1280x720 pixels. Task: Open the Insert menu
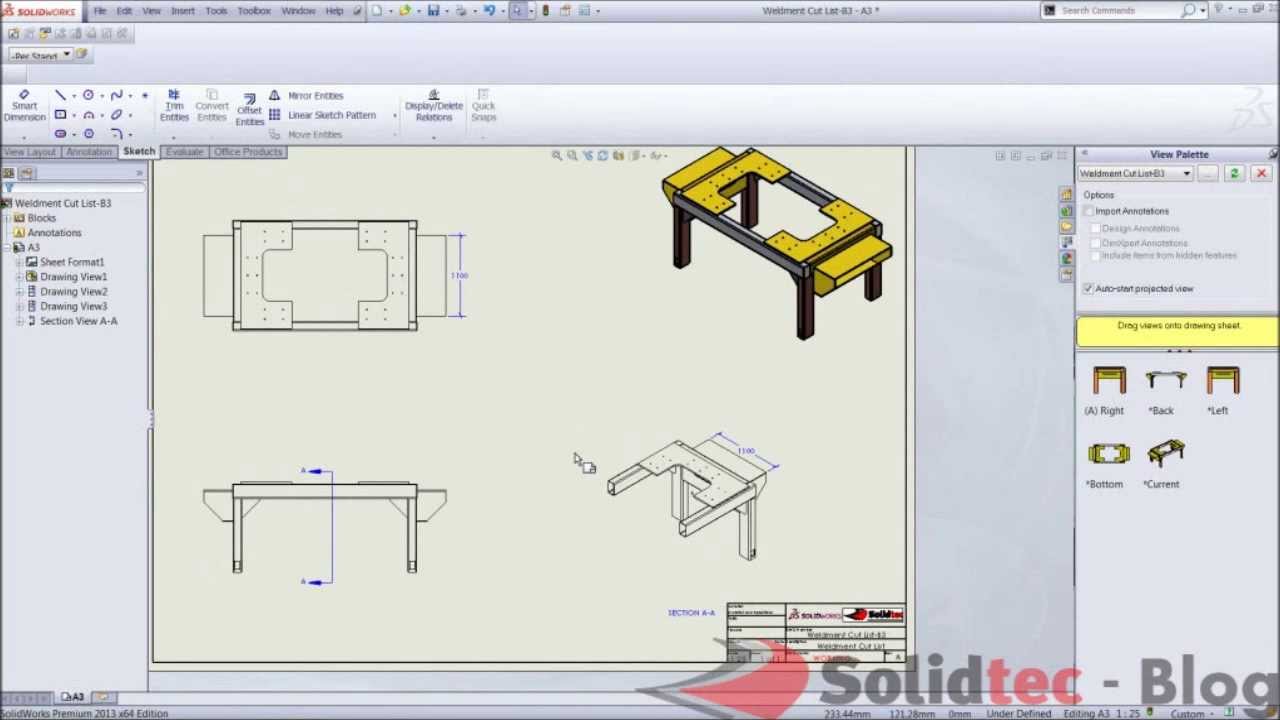click(x=183, y=11)
